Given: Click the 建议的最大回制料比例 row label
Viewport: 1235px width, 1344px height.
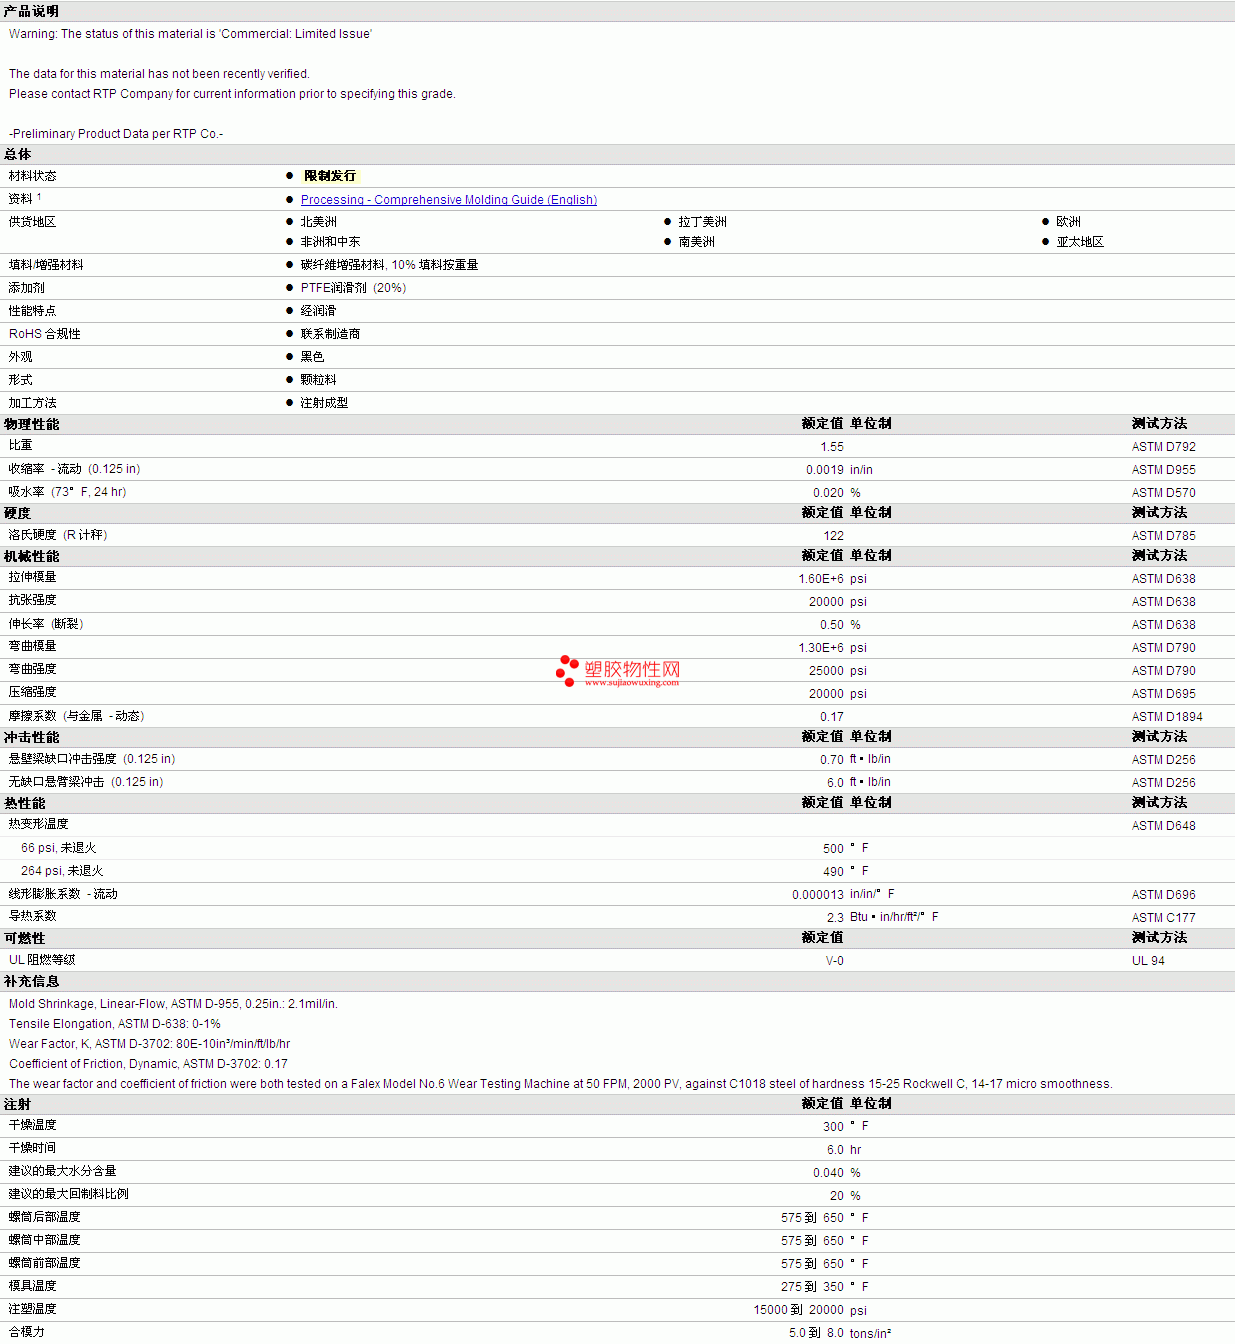Looking at the screenshot, I should [x=69, y=1194].
